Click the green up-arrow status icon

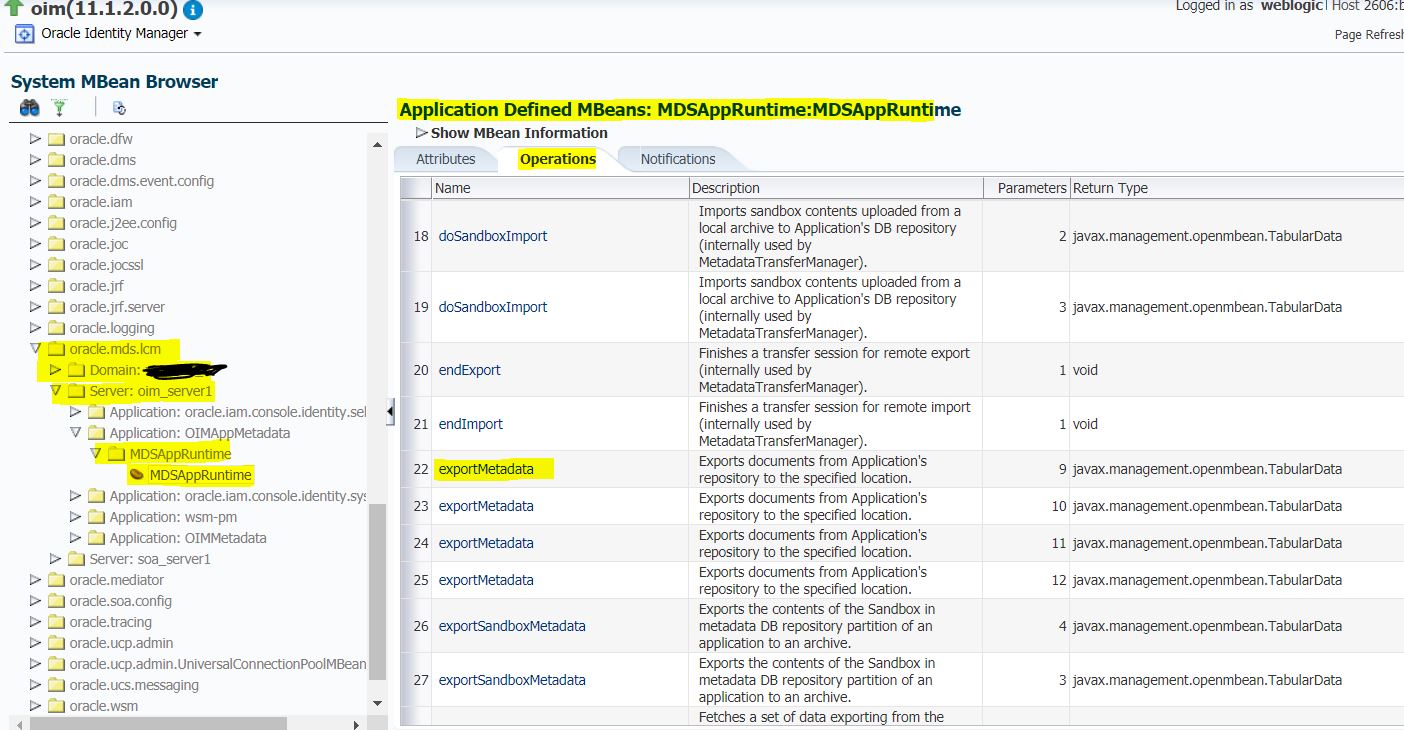(x=14, y=7)
